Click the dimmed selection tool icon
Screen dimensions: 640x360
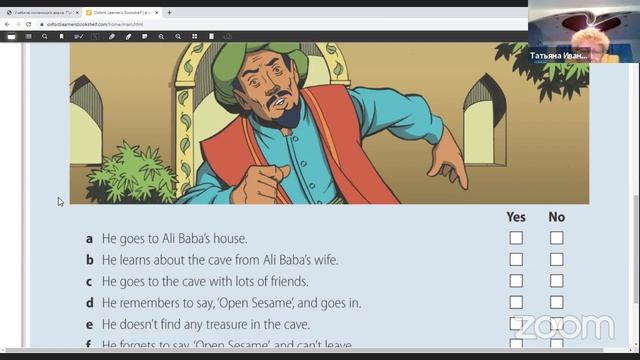(95, 37)
